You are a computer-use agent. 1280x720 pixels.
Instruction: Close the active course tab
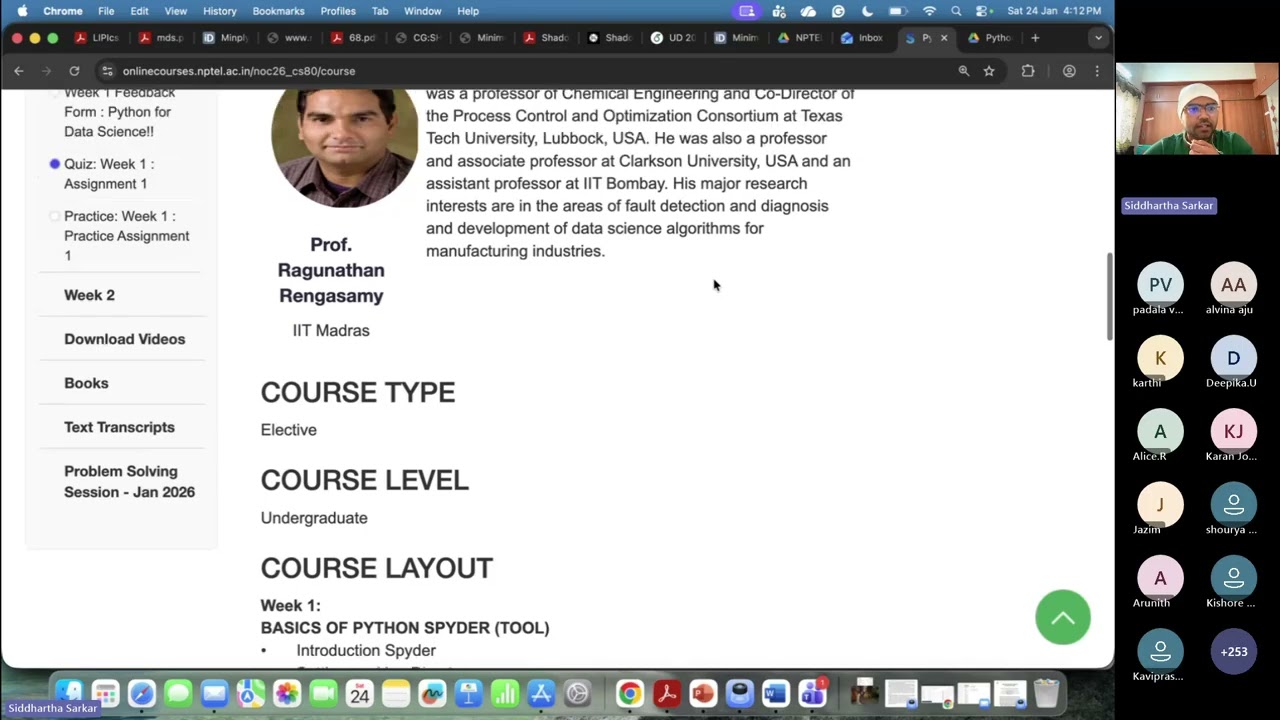(943, 38)
